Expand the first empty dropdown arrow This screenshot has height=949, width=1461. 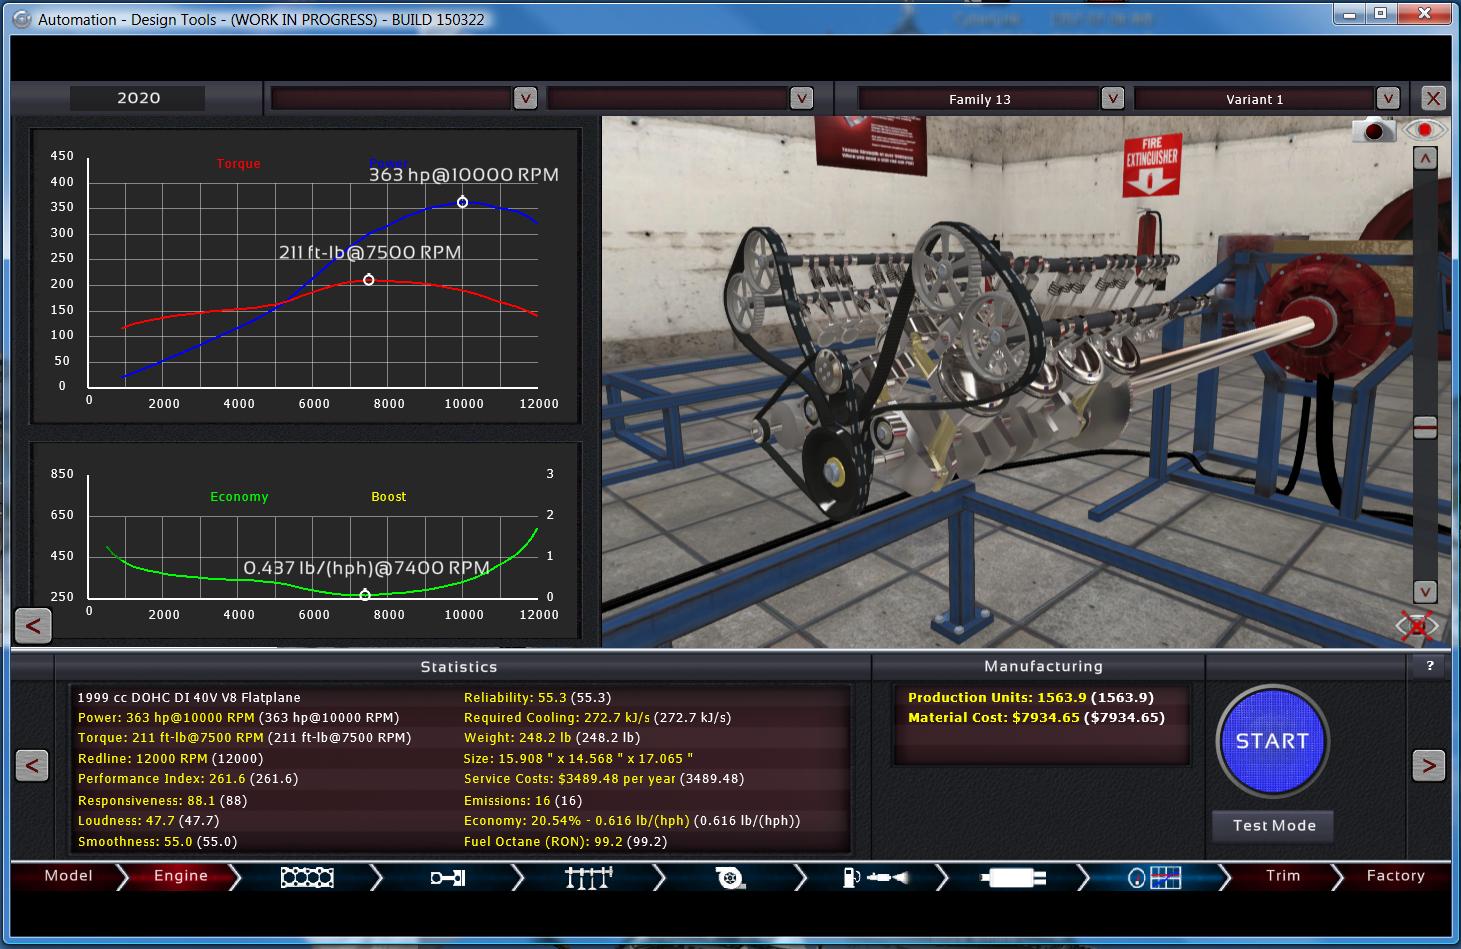525,98
